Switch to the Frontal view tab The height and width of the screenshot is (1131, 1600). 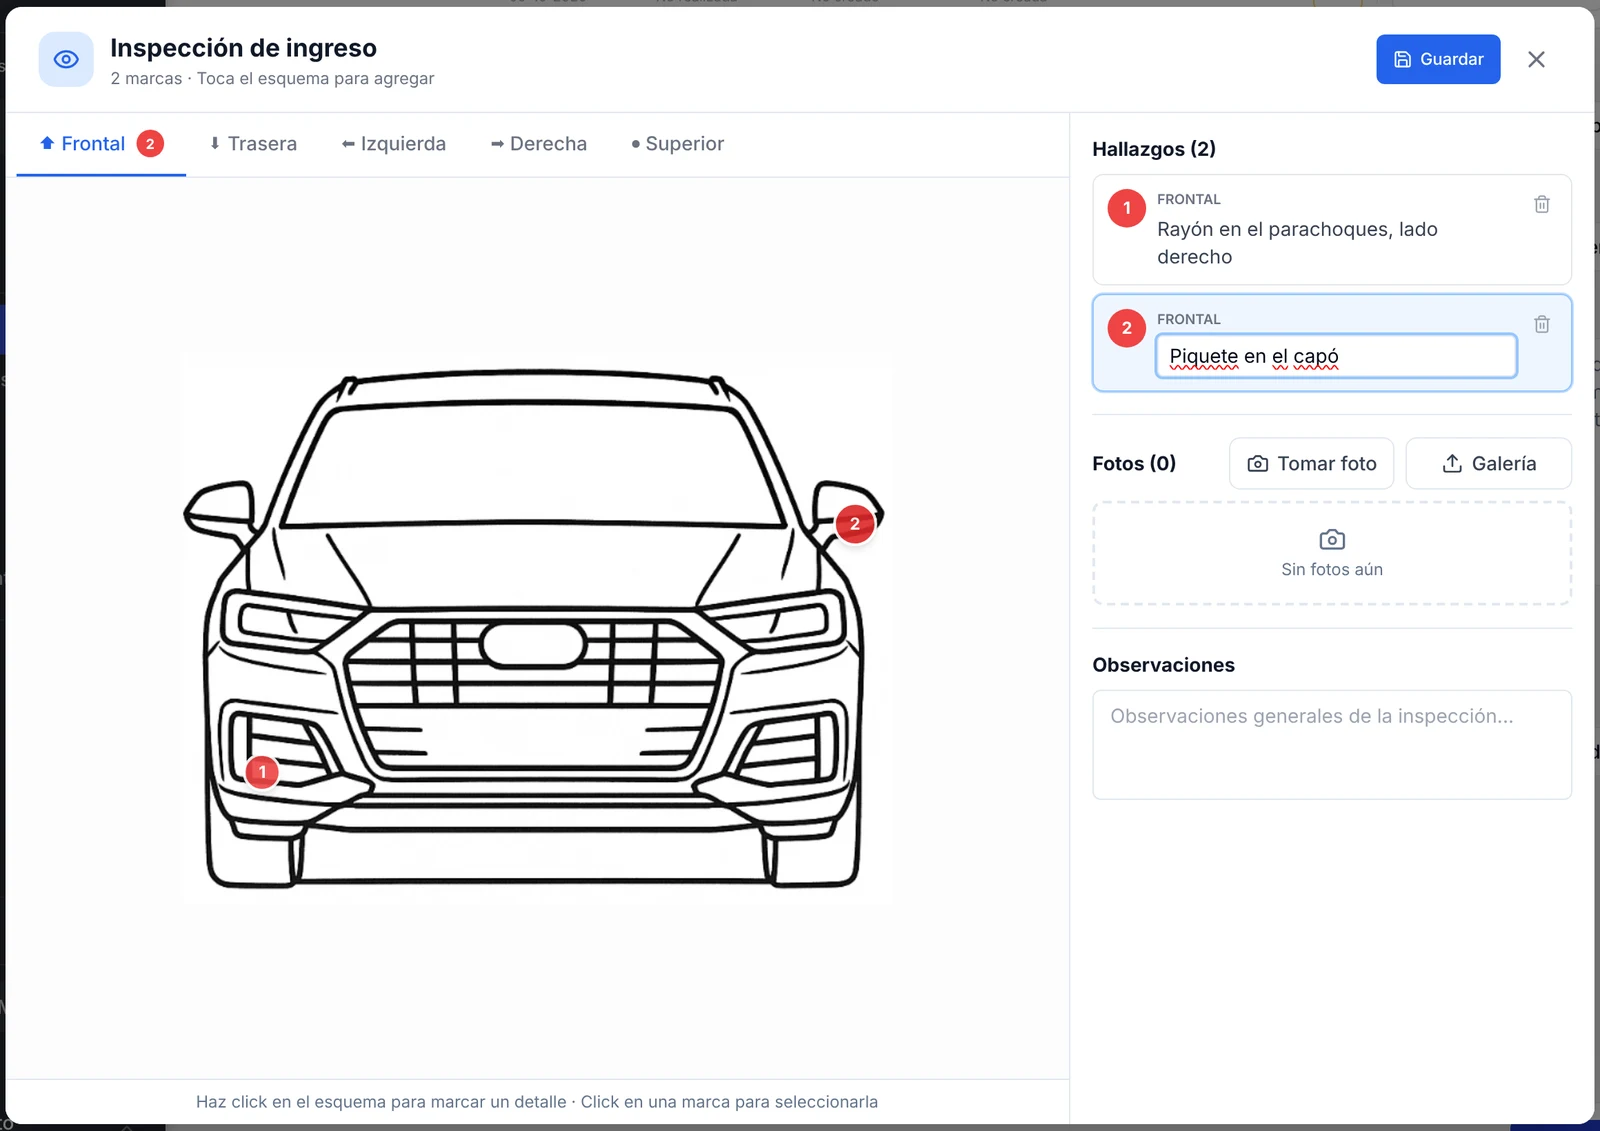click(x=101, y=144)
